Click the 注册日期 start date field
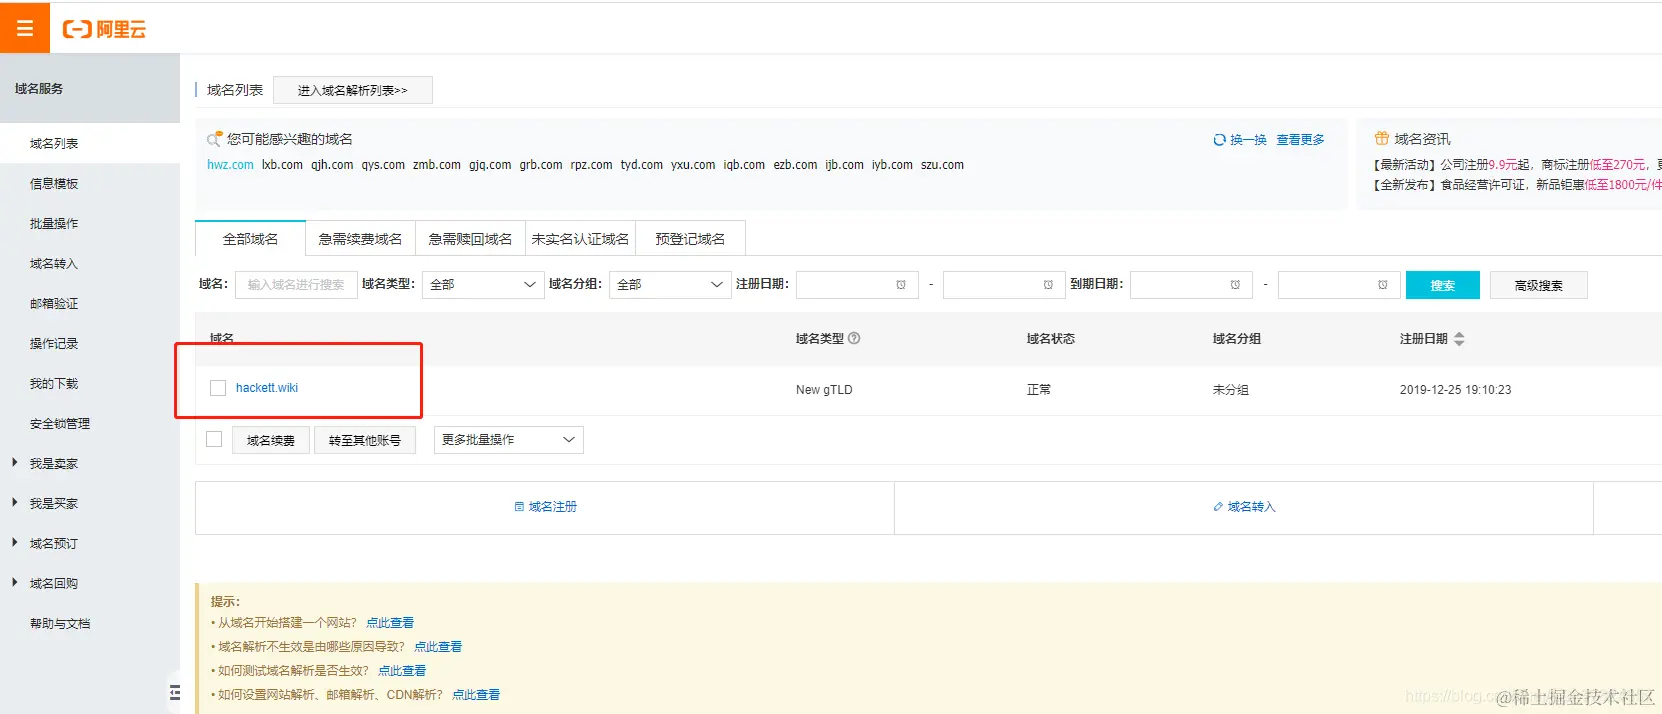 click(x=857, y=285)
